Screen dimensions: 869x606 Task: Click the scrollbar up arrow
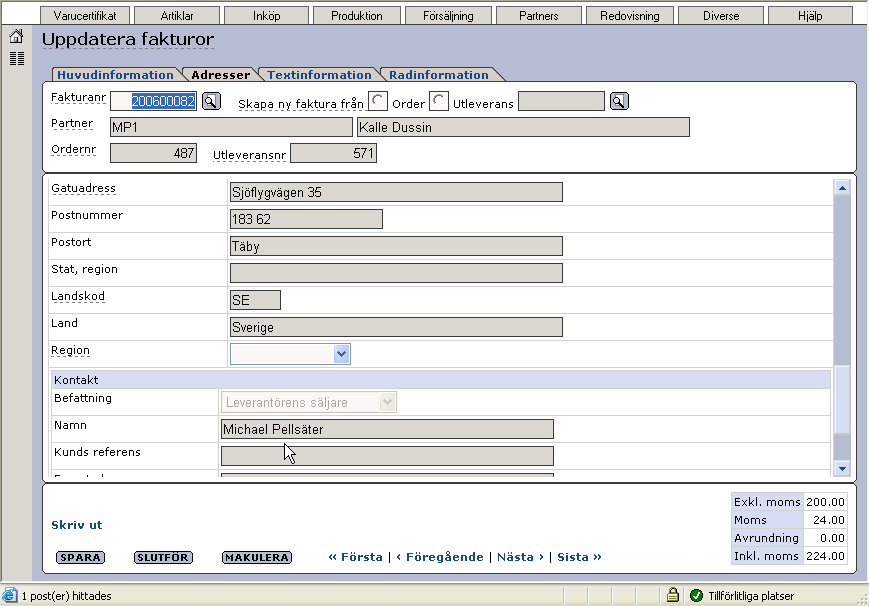tap(842, 187)
